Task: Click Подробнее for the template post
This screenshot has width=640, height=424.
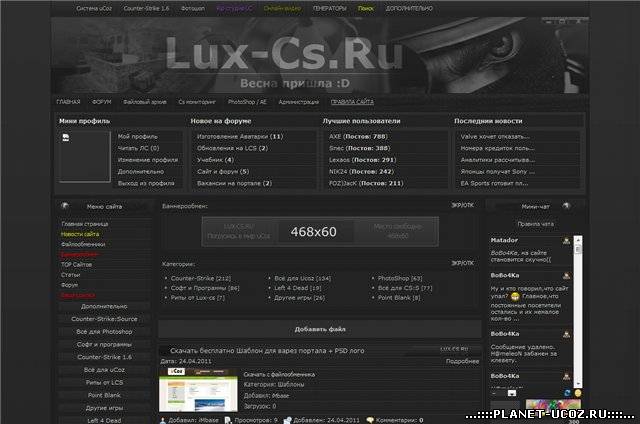Action: (462, 361)
